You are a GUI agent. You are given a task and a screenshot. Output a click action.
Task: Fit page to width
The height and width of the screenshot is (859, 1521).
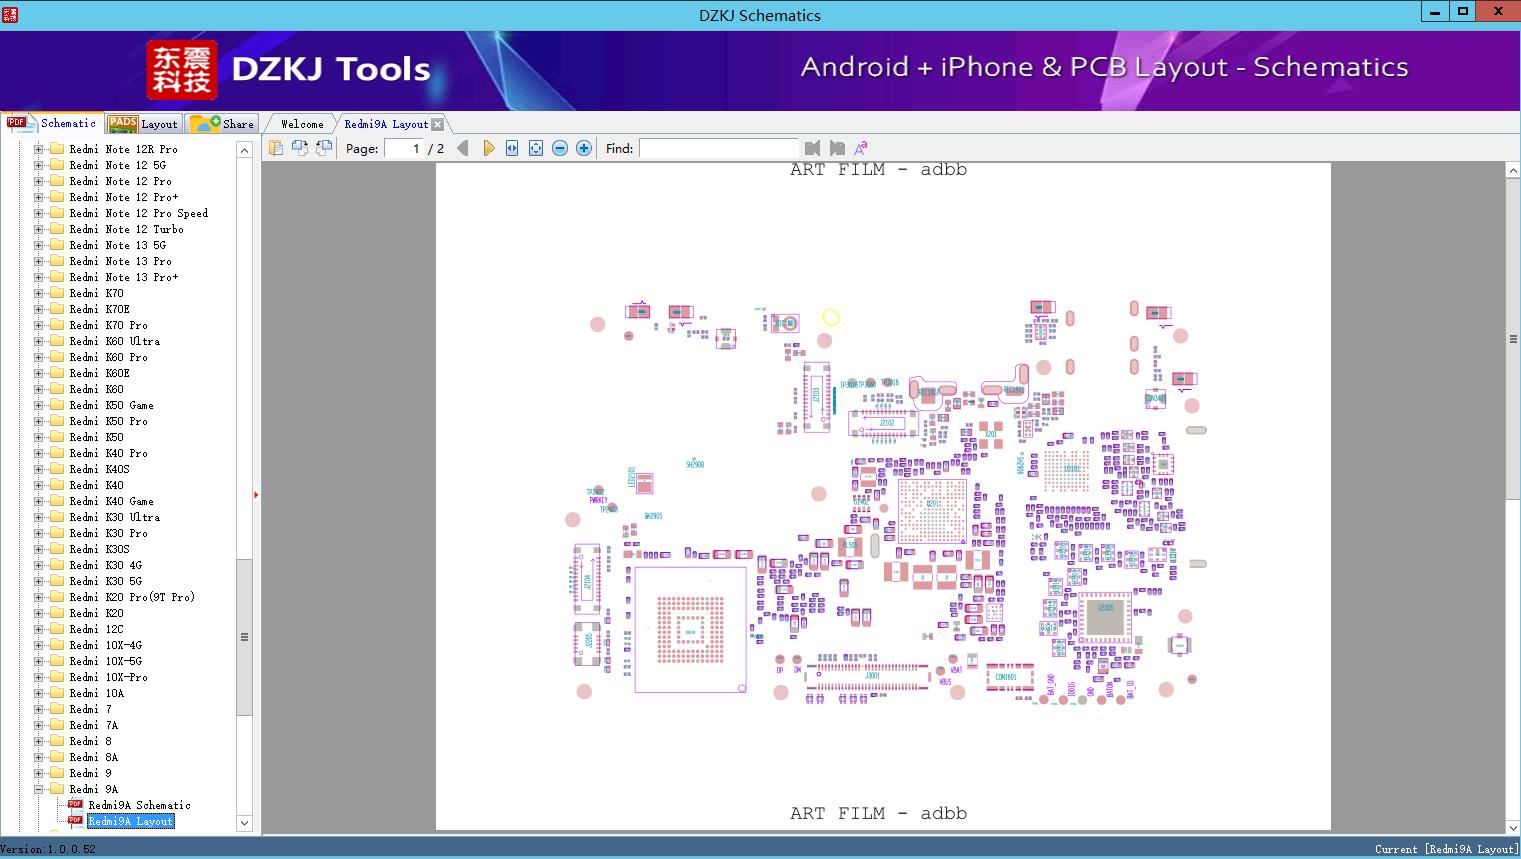(512, 148)
